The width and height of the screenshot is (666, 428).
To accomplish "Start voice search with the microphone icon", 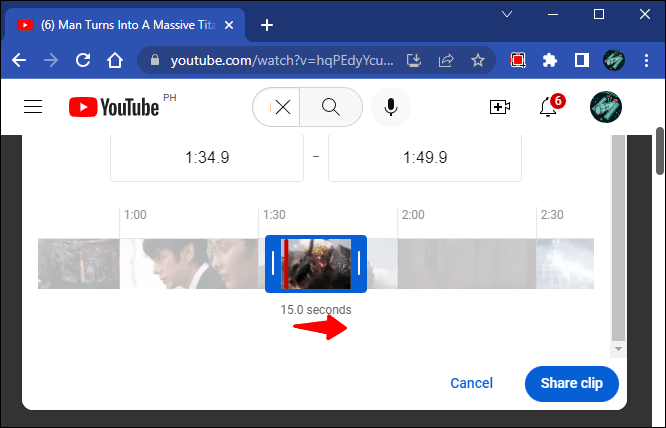I will [x=391, y=107].
